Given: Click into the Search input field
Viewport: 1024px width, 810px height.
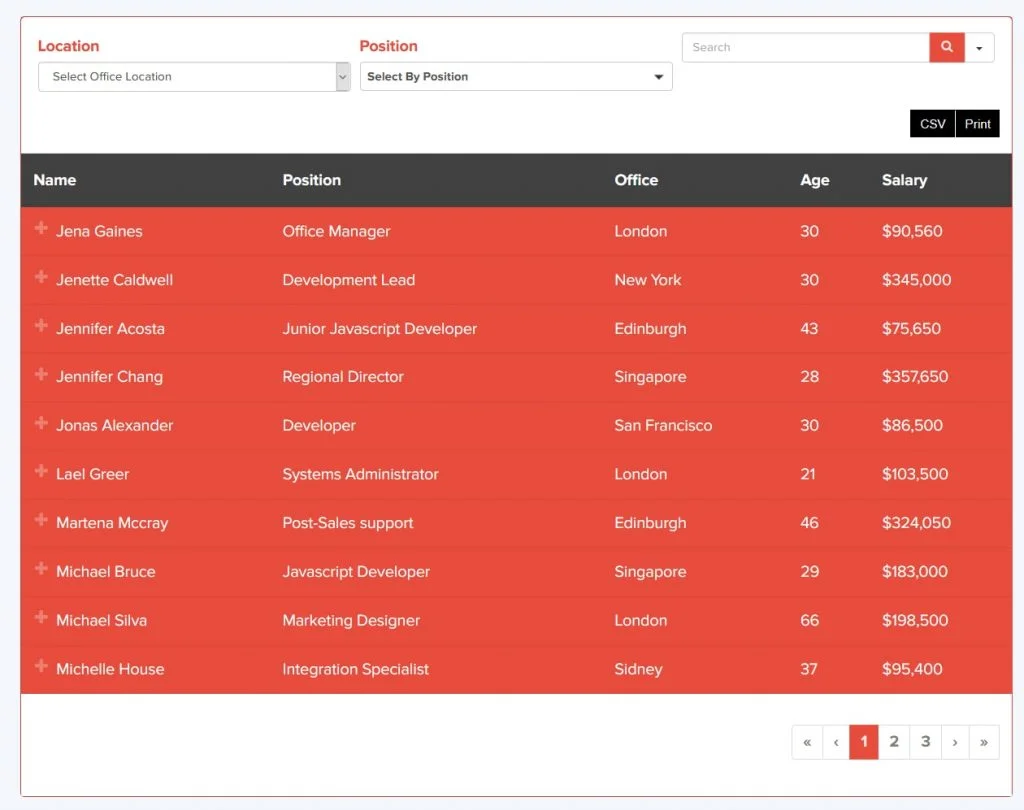Looking at the screenshot, I should 806,48.
